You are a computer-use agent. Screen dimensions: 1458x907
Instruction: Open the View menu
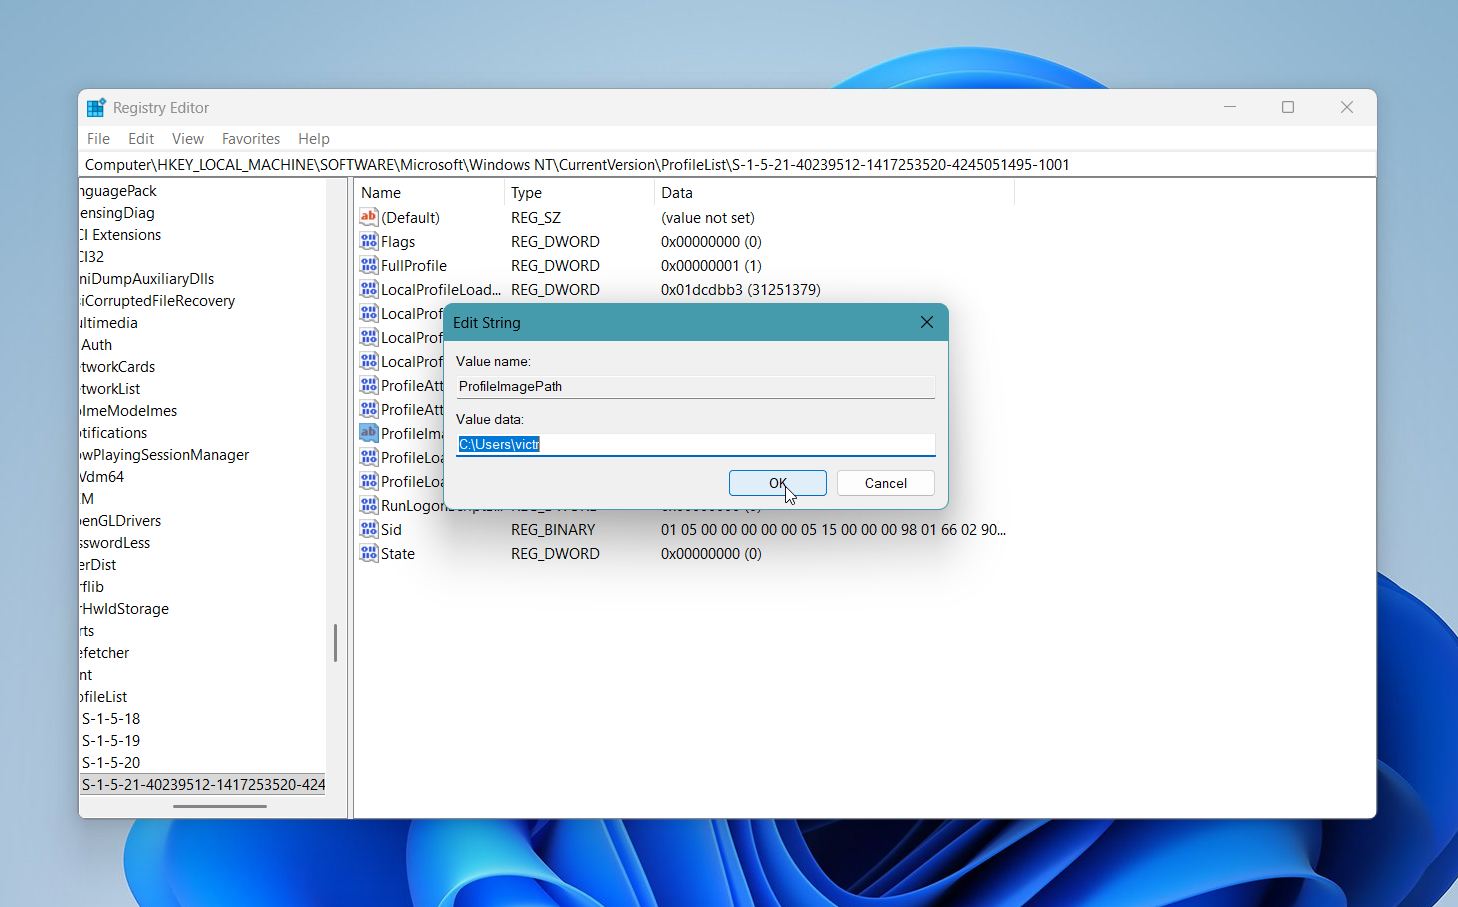[188, 139]
